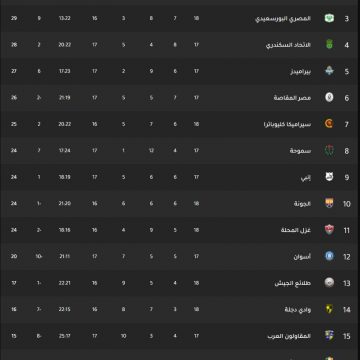Open team طلائع الجيش
The height and width of the screenshot is (360, 360).
pyautogui.click(x=293, y=283)
